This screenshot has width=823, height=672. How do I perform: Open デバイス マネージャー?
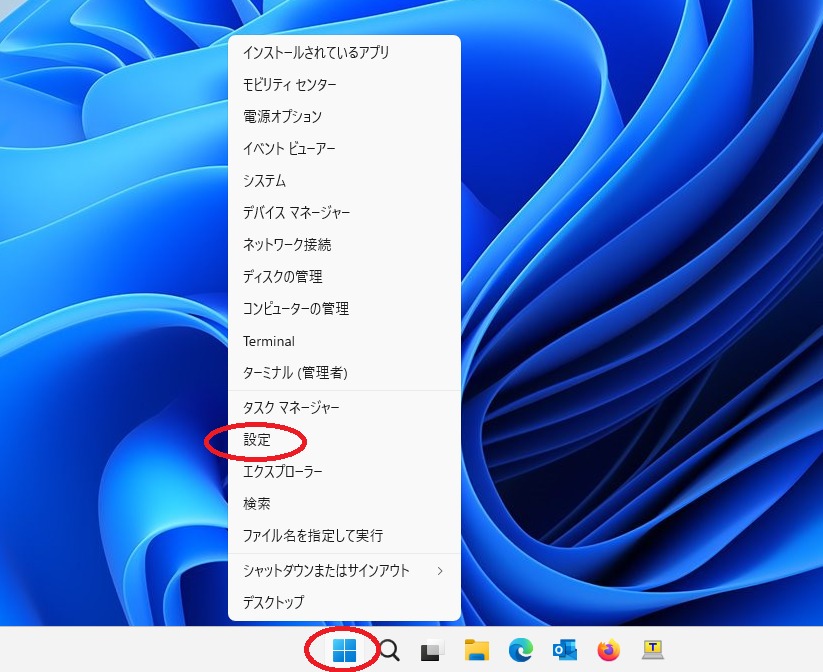pos(344,213)
